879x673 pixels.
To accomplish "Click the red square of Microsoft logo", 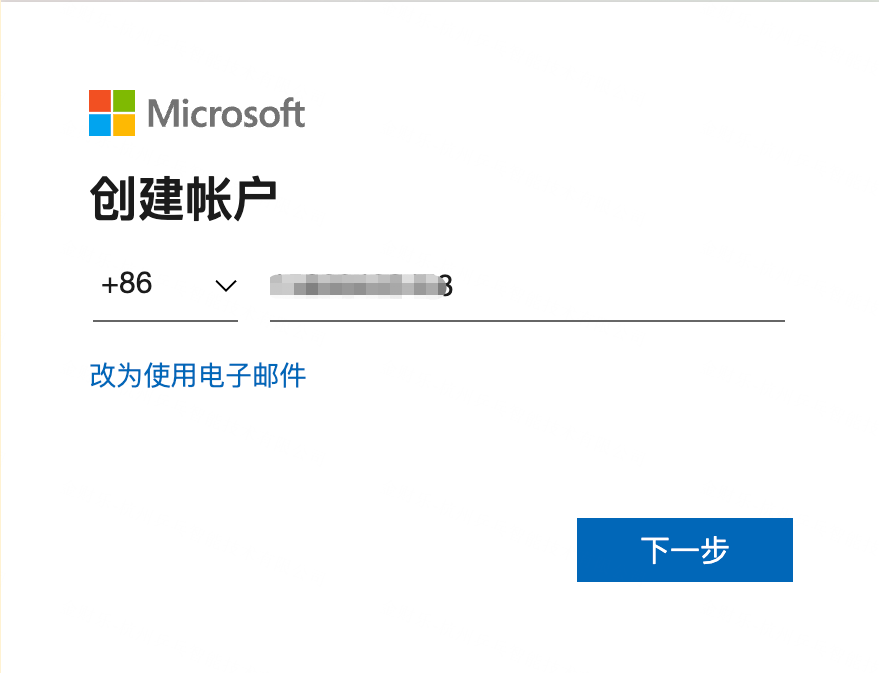I will pyautogui.click(x=100, y=101).
